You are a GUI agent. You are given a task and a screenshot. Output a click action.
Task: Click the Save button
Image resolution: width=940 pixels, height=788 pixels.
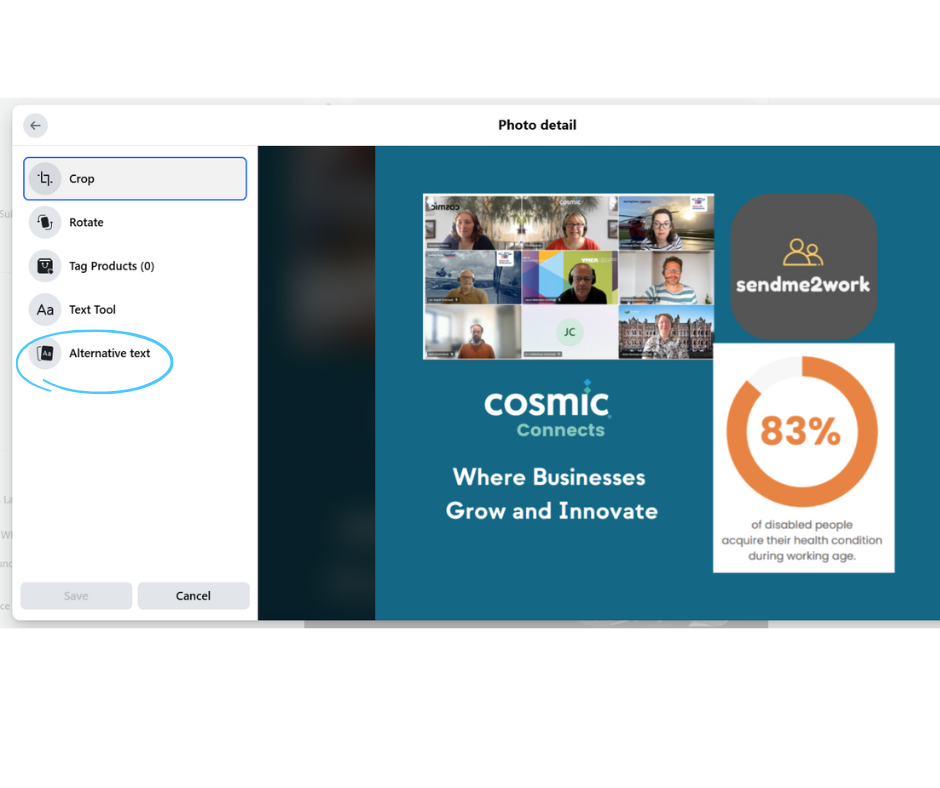click(76, 595)
